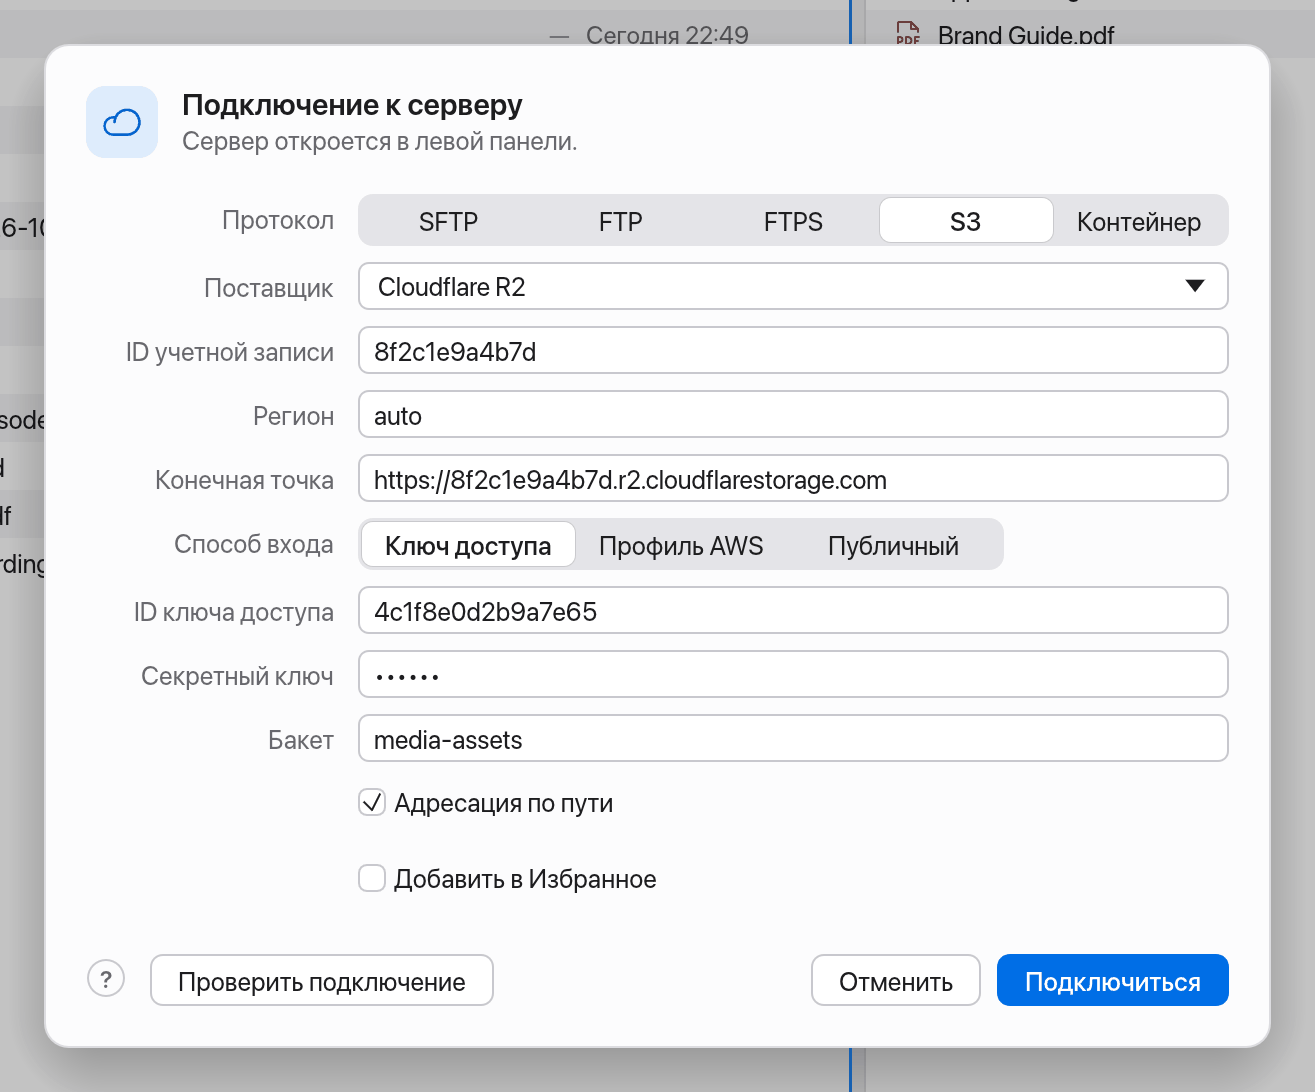The width and height of the screenshot is (1315, 1092).
Task: Switch protocol to FTPS
Action: click(x=793, y=221)
